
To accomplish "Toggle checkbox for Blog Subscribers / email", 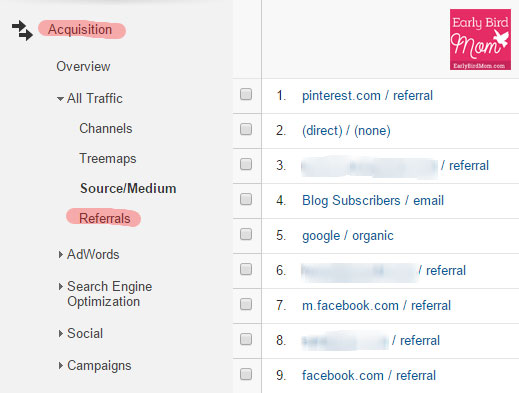I will point(246,199).
